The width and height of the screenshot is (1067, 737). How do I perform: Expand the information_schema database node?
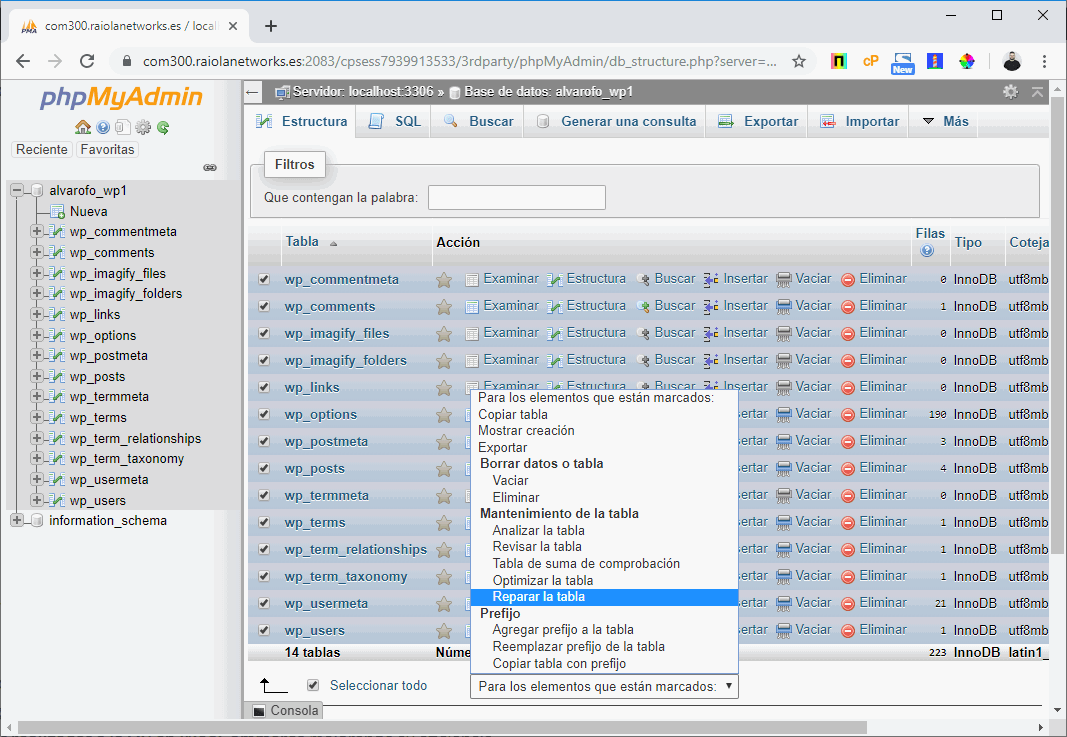pyautogui.click(x=15, y=520)
